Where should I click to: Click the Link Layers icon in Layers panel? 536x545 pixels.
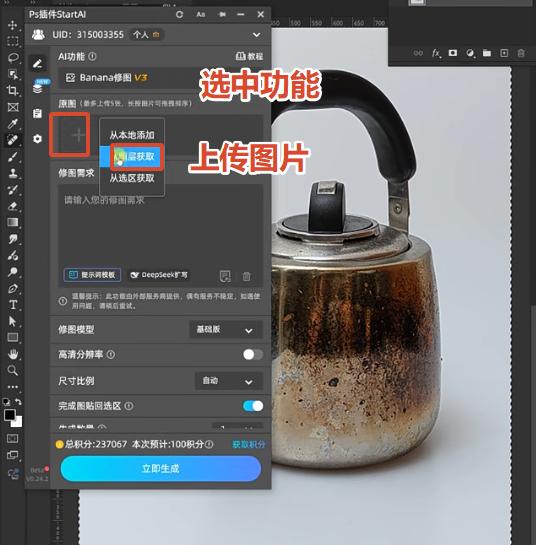(418, 53)
